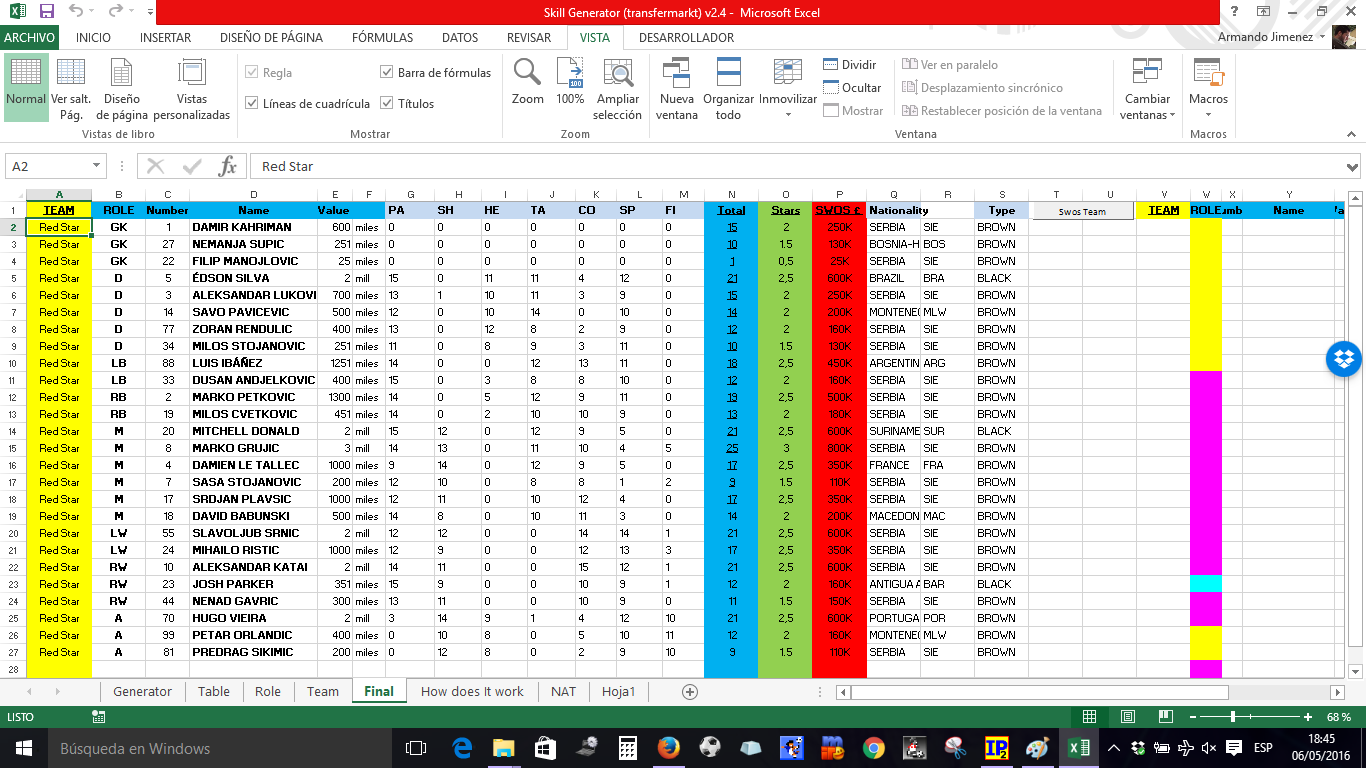
Task: Open the Generator sheet tab
Action: coord(142,692)
